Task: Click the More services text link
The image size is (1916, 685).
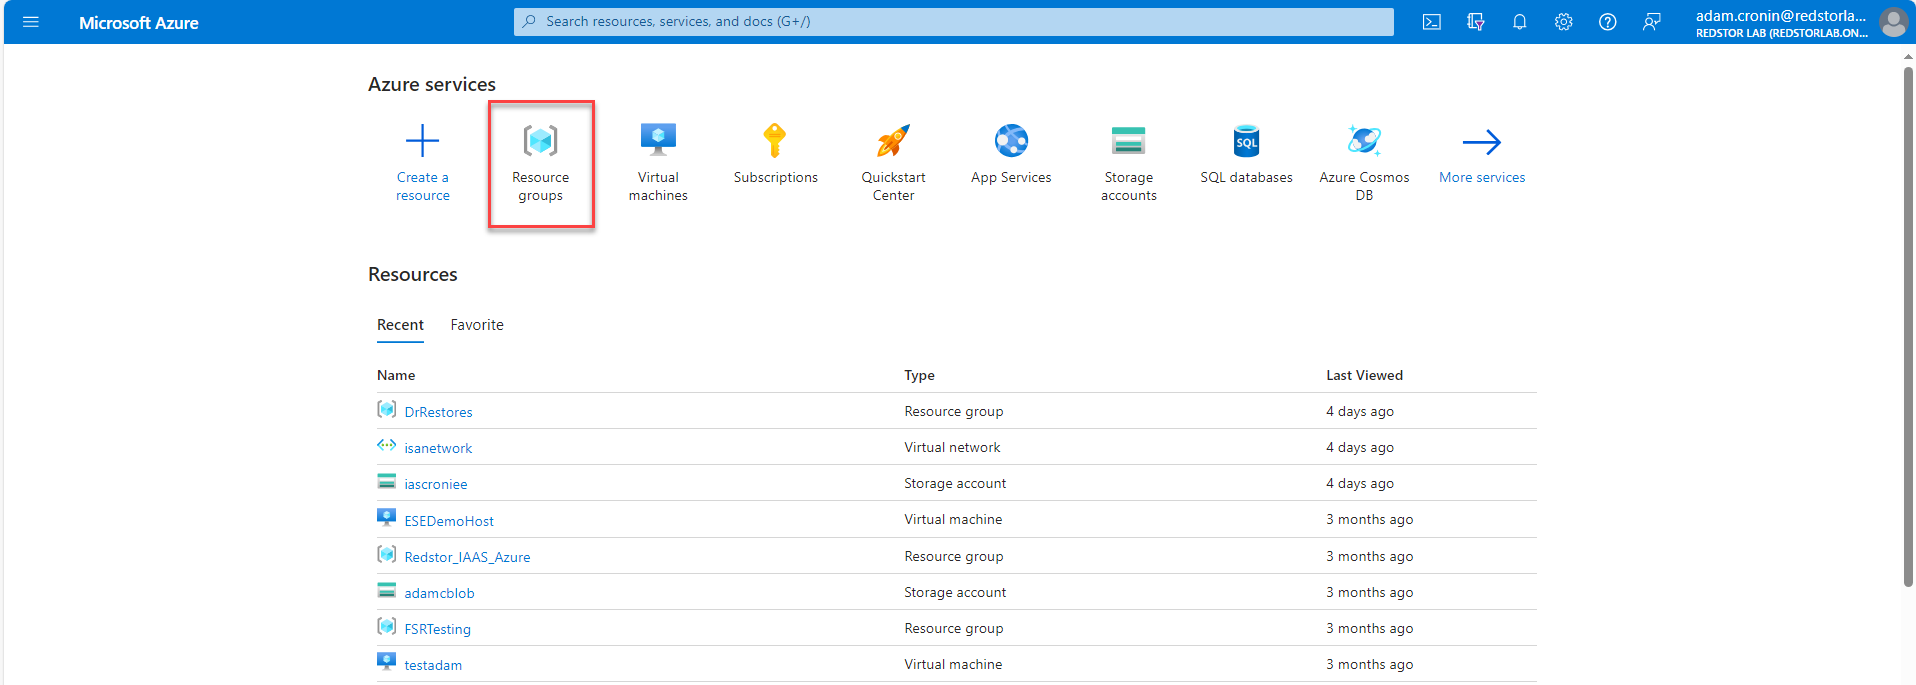Action: [x=1482, y=177]
